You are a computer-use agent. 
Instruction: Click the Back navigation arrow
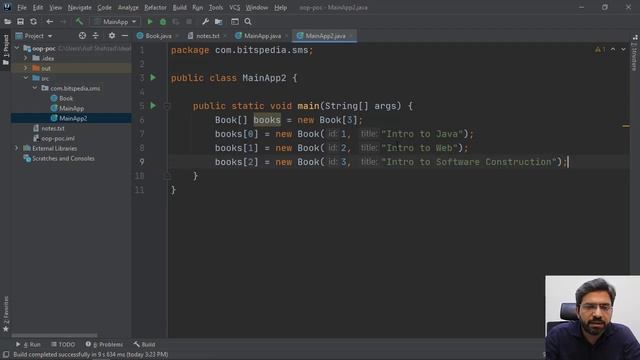click(x=50, y=22)
